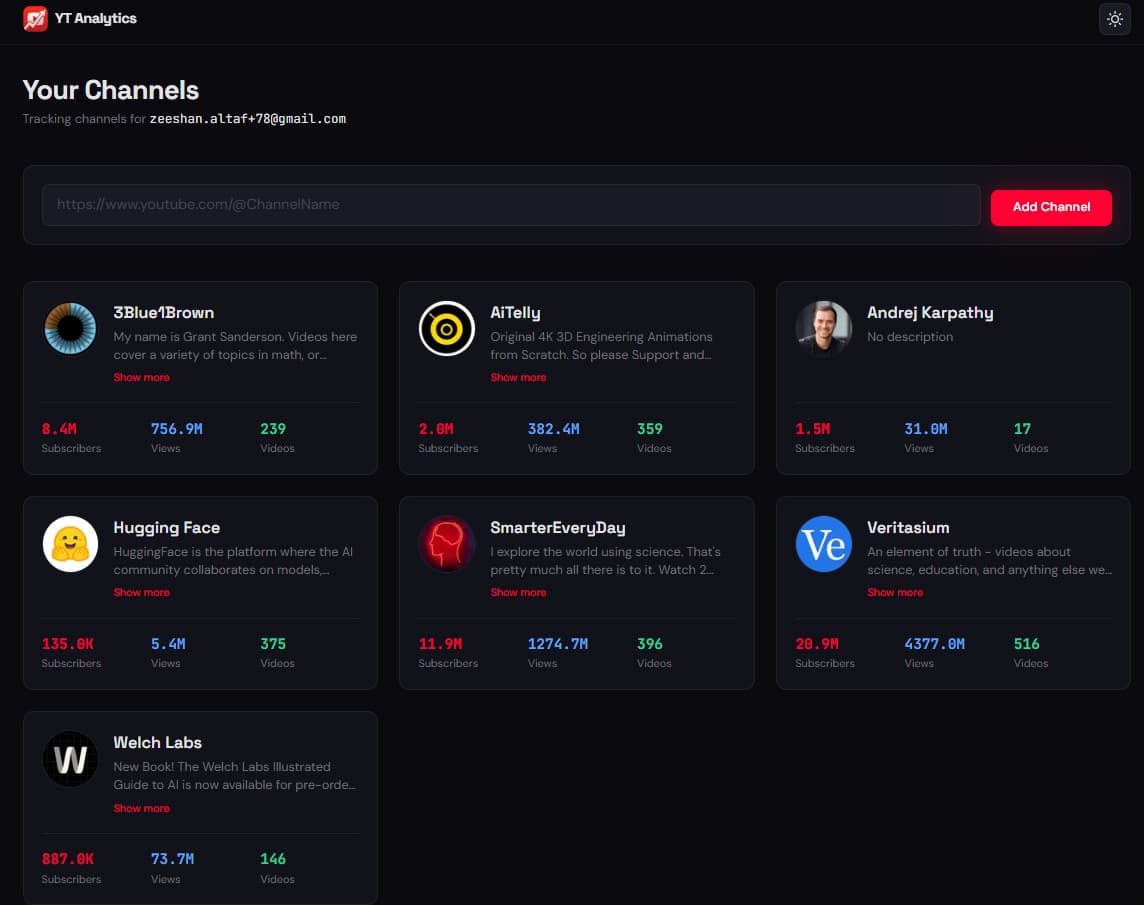Click AiTelly's 359 videos value
1144x905 pixels.
649,429
